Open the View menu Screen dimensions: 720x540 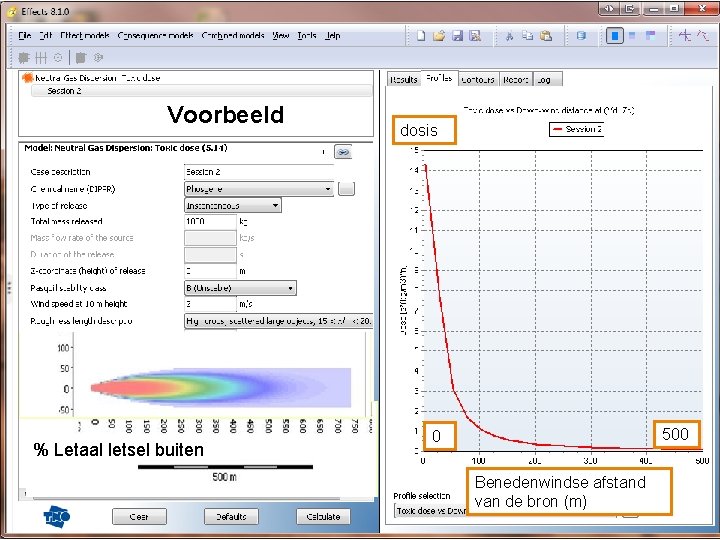click(x=281, y=36)
